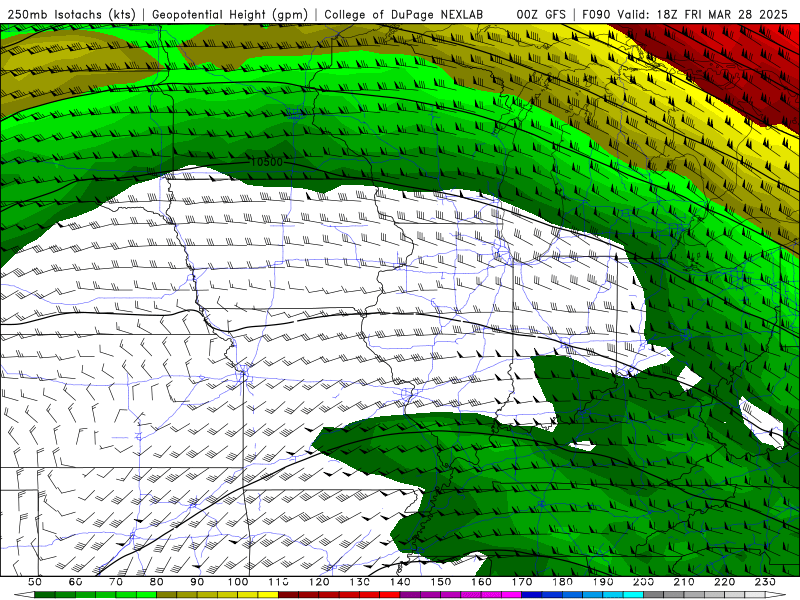Click the '60' value on the legend
Image resolution: width=800 pixels, height=600 pixels.
click(76, 582)
